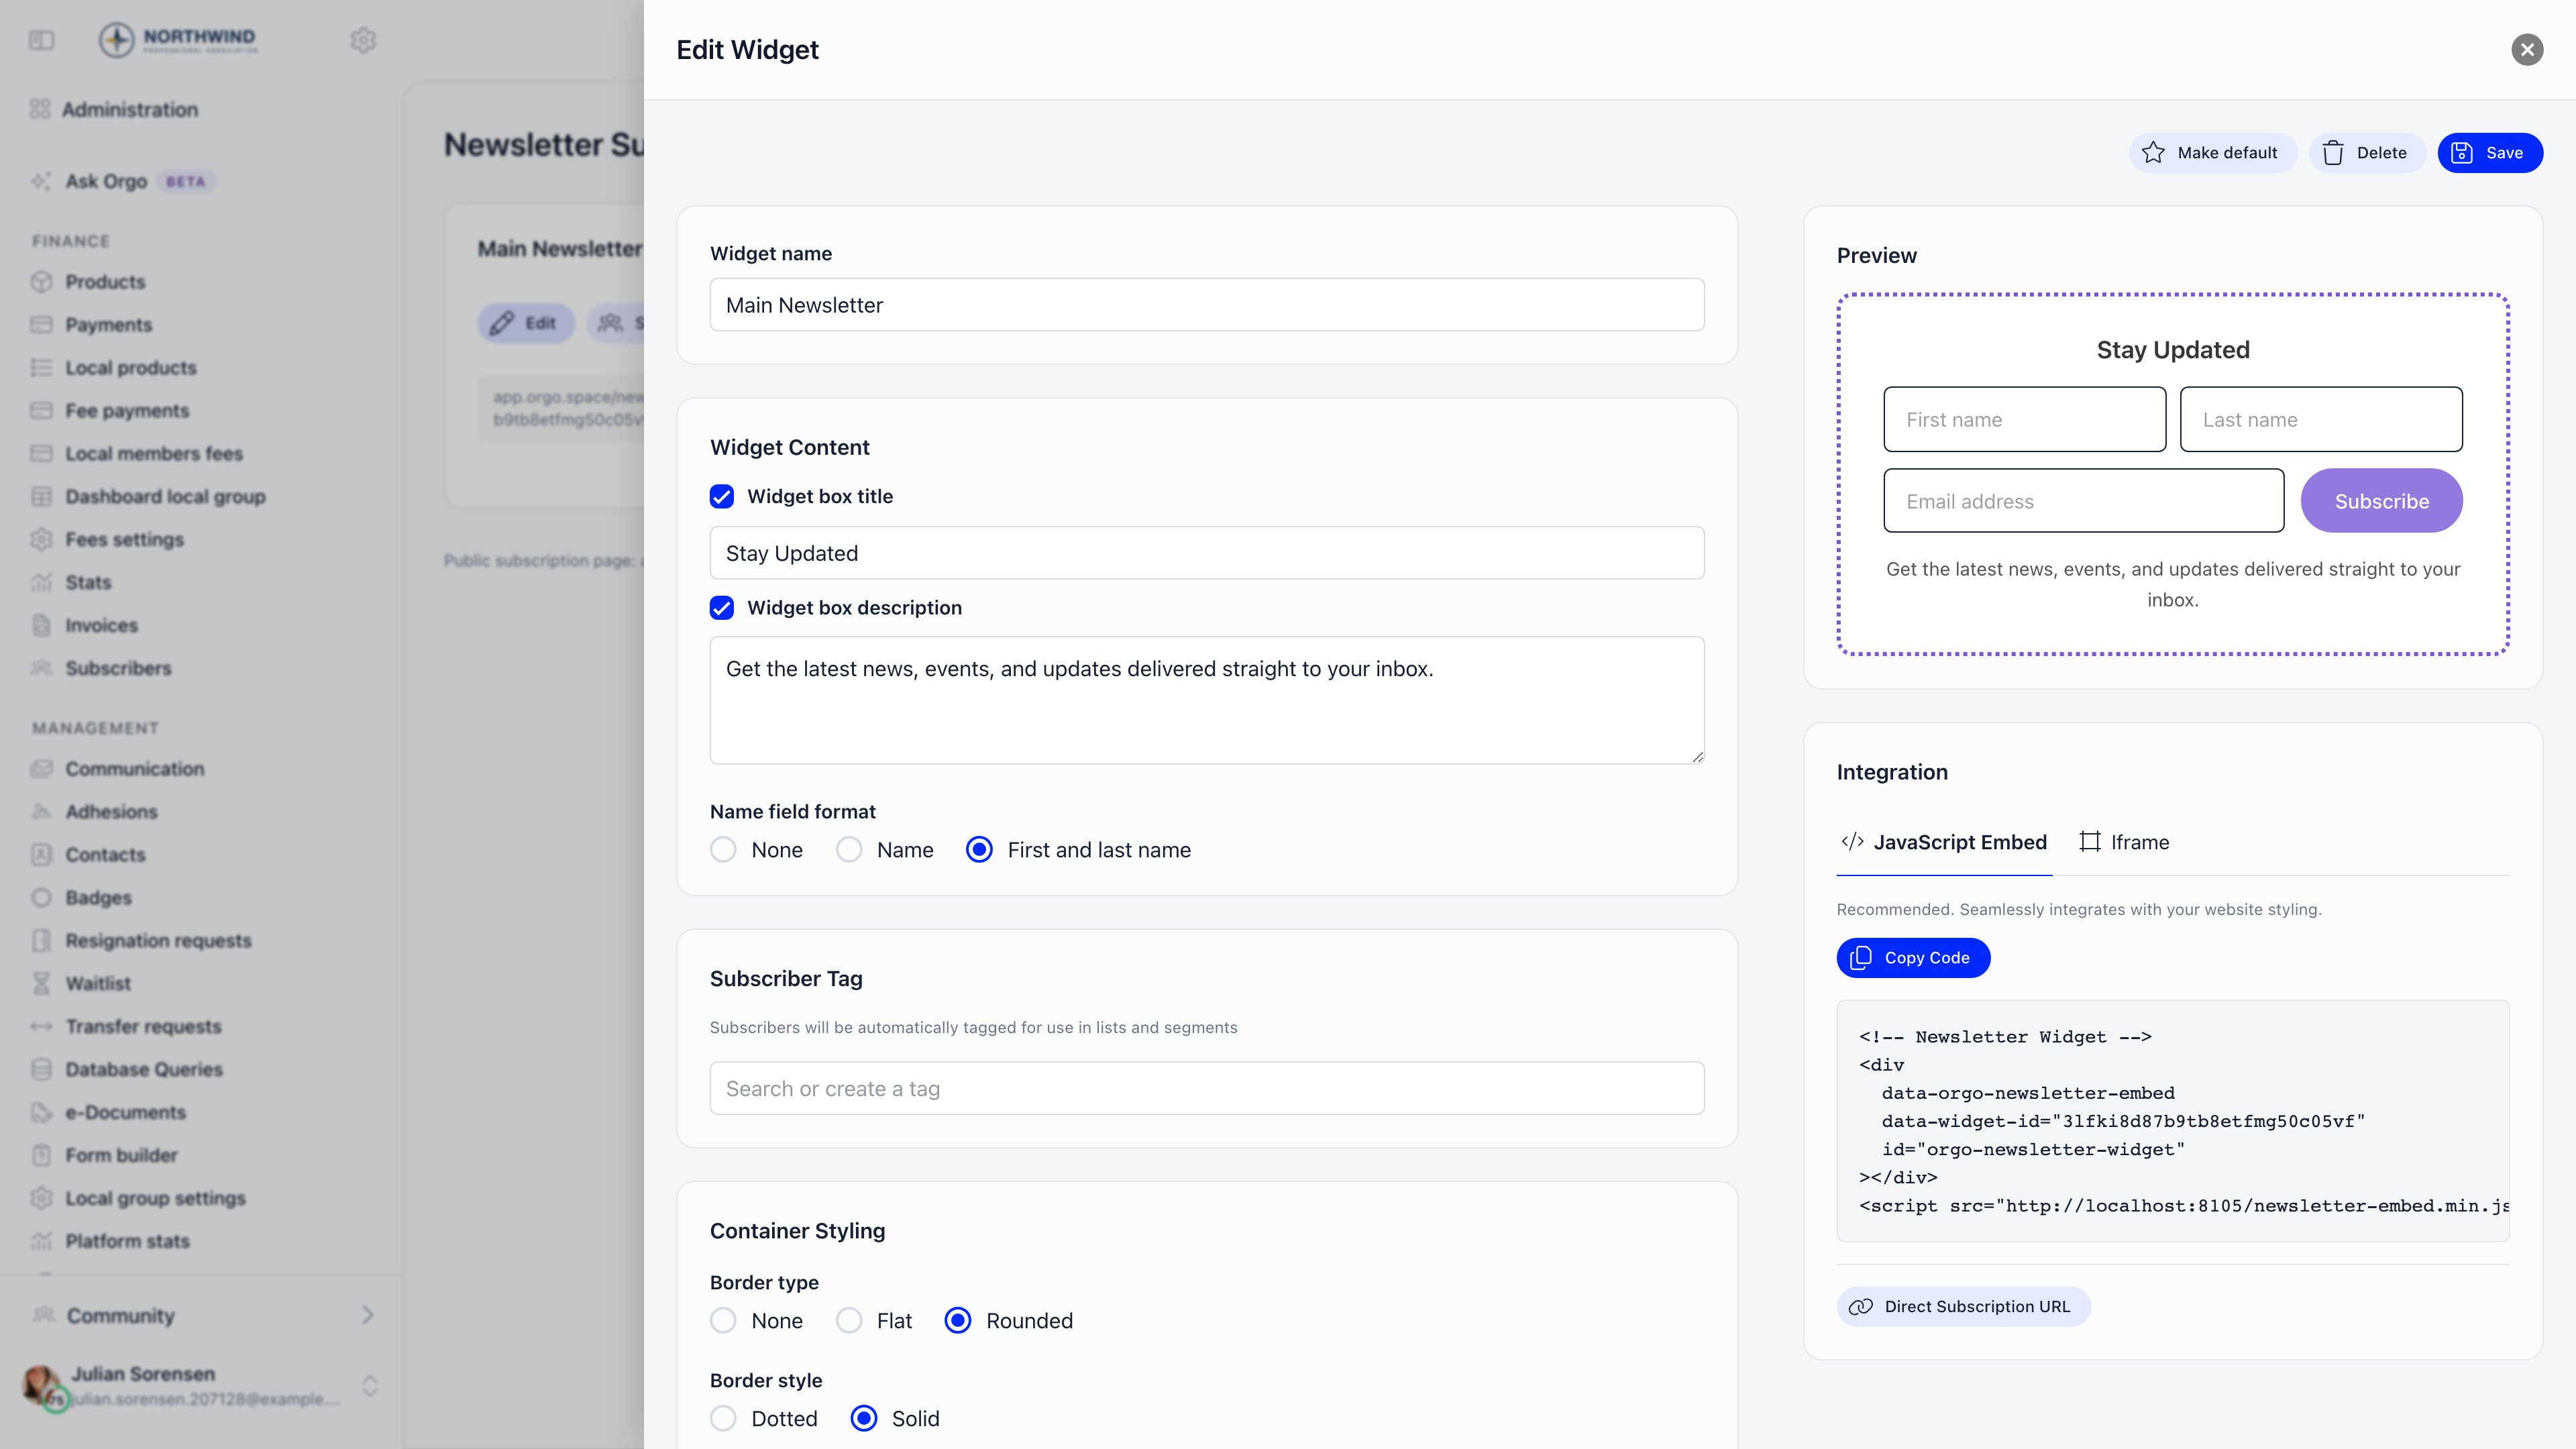This screenshot has height=1449, width=2576.
Task: Select First and last name option
Action: click(x=979, y=850)
